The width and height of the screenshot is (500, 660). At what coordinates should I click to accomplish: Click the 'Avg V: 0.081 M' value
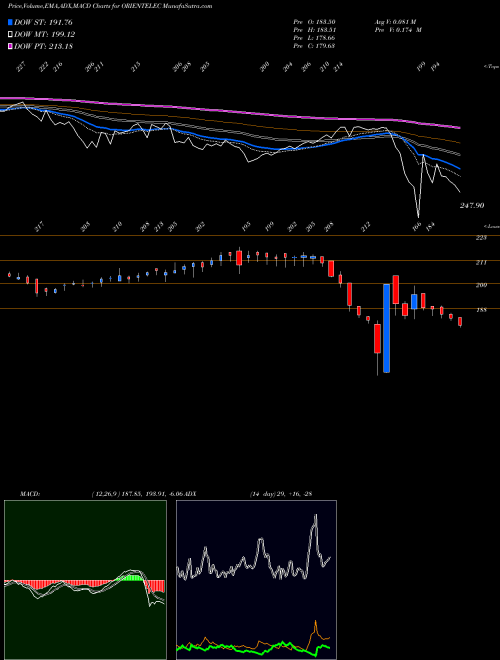395,22
